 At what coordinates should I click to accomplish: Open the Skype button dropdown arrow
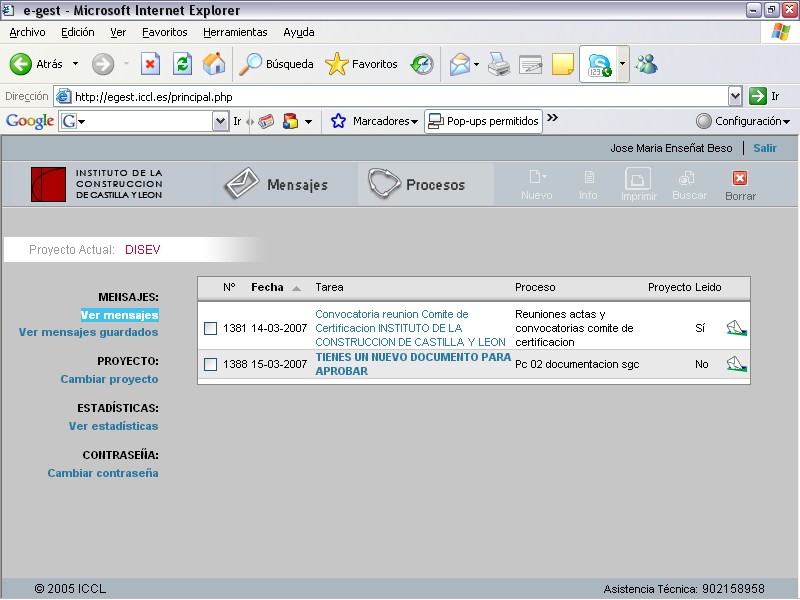pyautogui.click(x=622, y=64)
